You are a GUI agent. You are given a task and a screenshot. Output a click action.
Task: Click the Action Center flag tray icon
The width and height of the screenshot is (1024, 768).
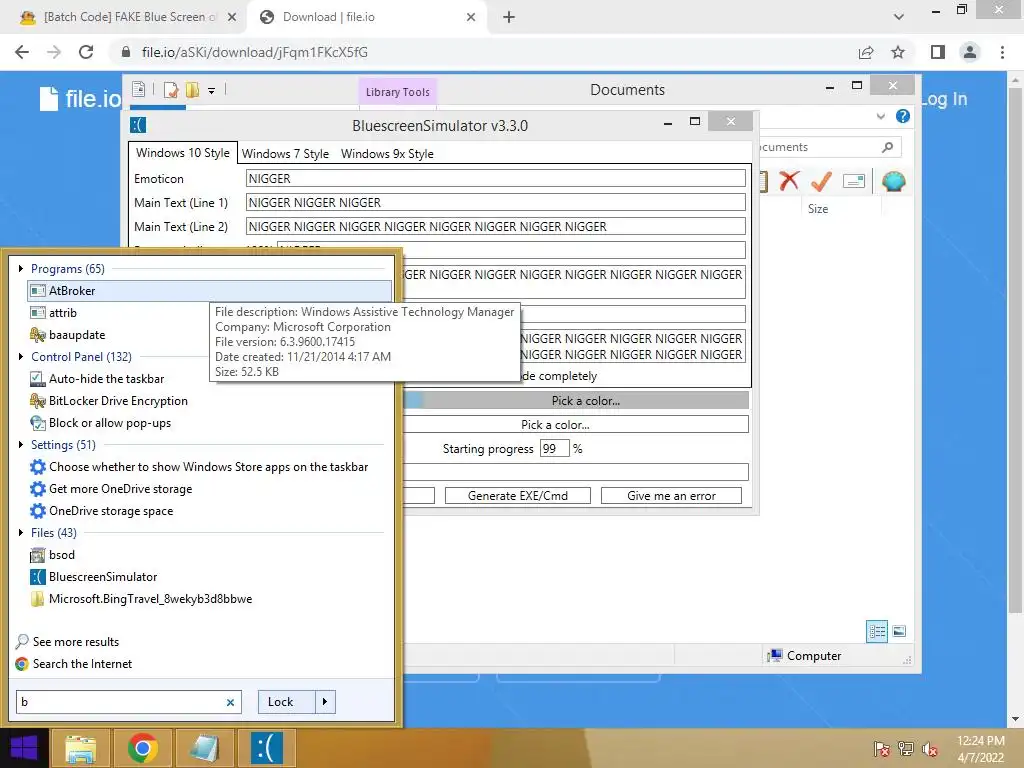[881, 749]
